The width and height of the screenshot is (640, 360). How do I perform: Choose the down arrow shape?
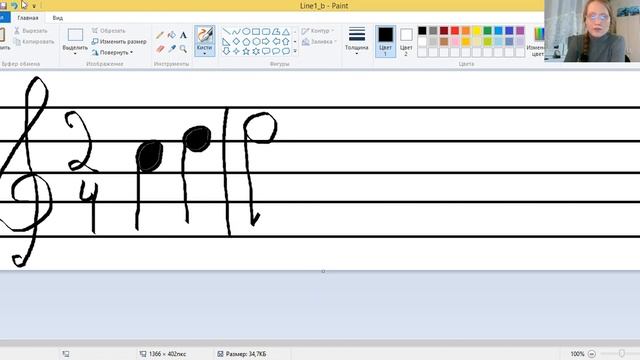227,51
